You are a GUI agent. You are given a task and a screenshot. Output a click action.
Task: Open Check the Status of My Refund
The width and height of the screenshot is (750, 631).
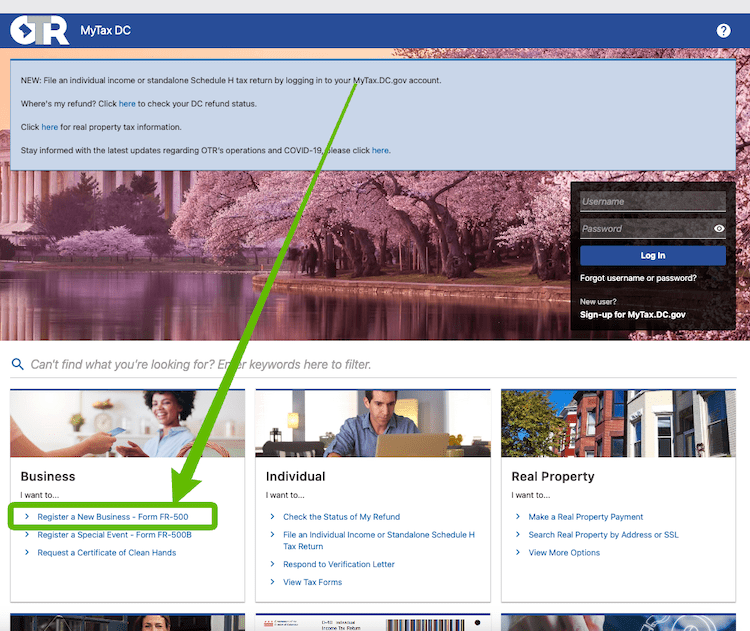[341, 517]
